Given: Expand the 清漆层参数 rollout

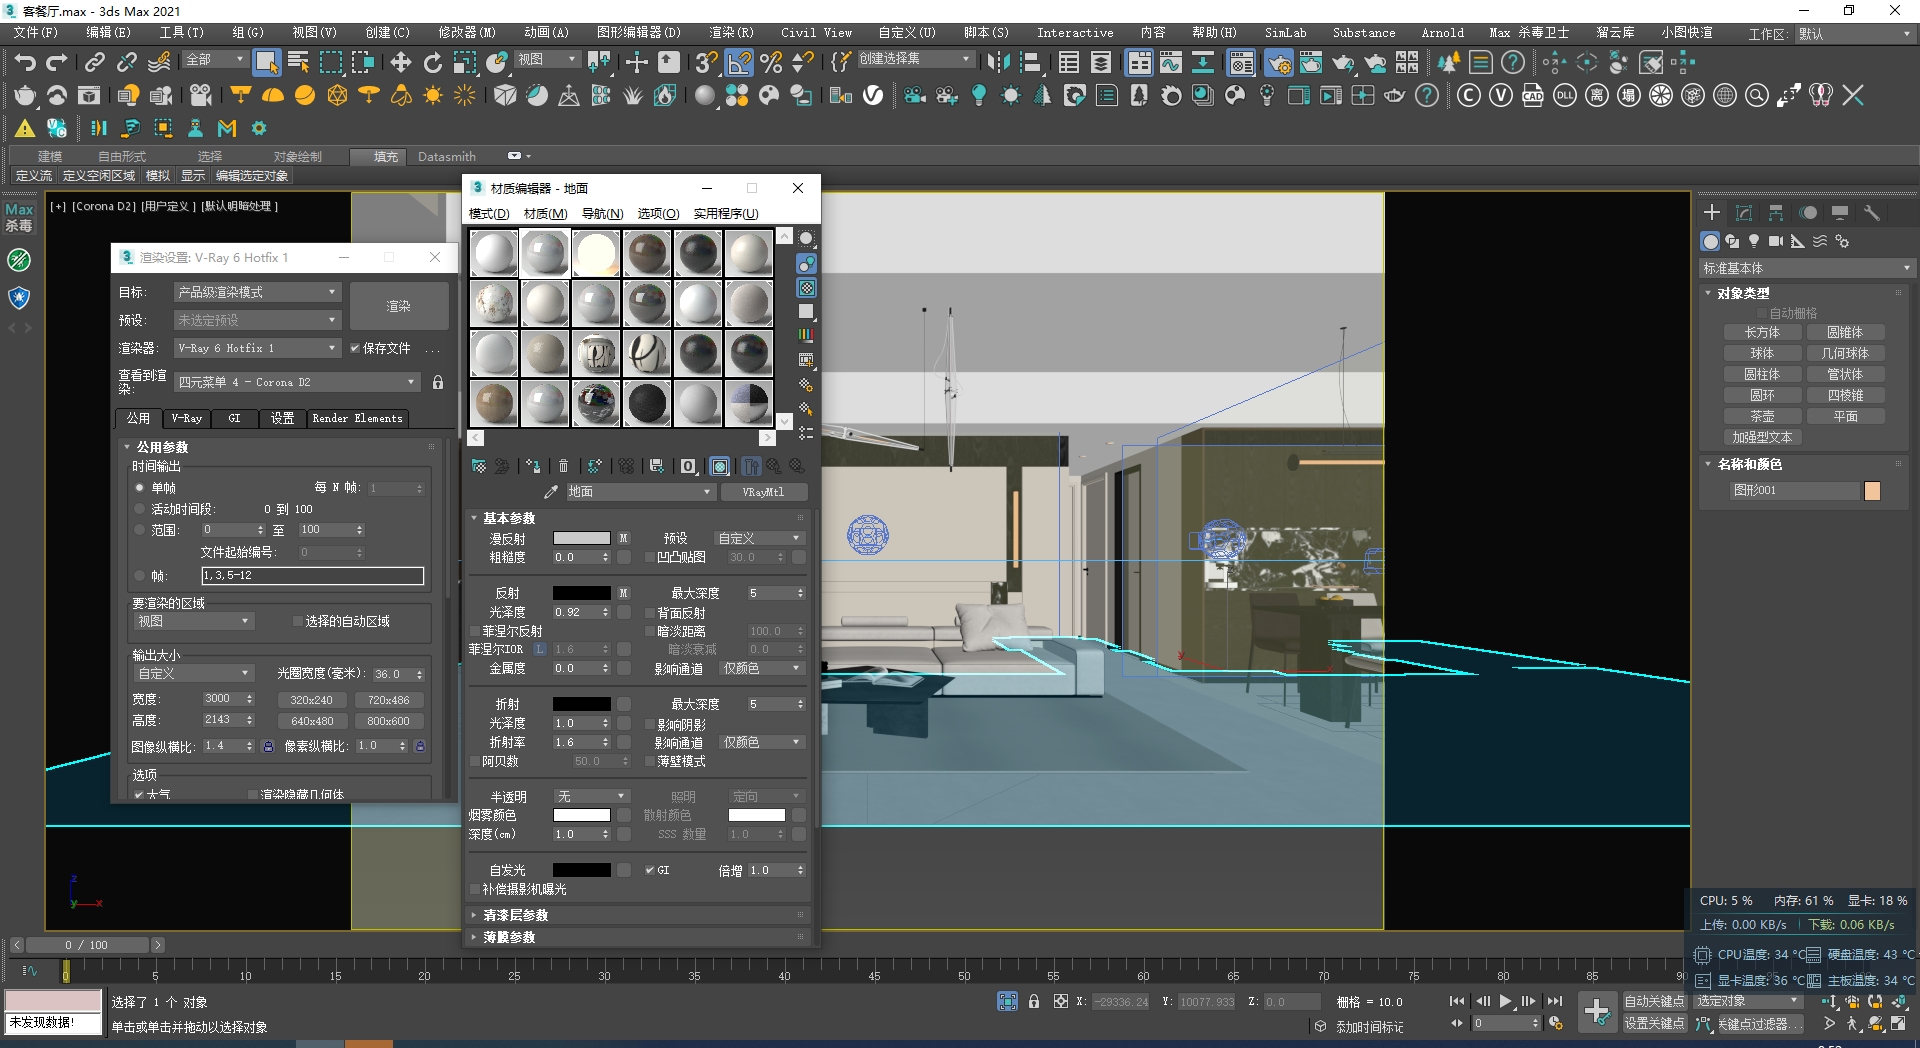Looking at the screenshot, I should (x=515, y=915).
